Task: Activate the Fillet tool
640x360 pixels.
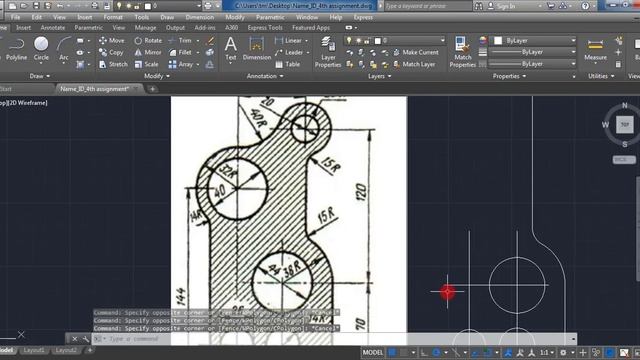Action: (180, 52)
